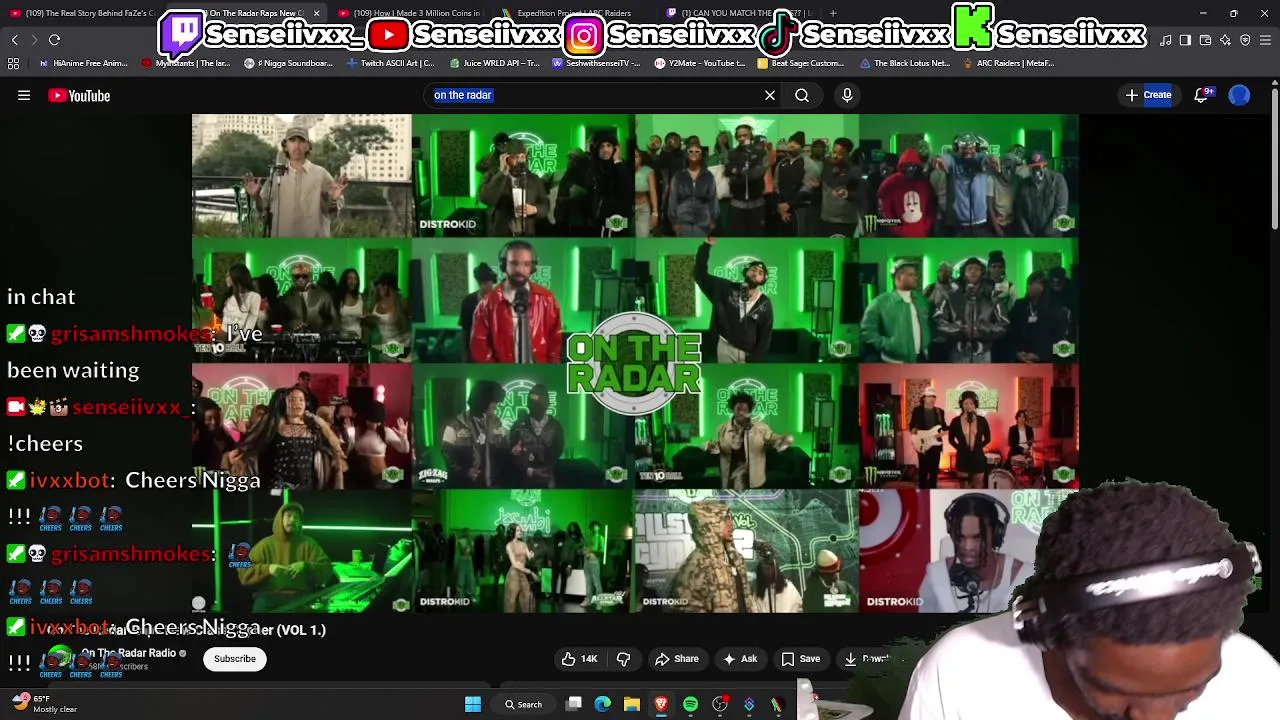The width and height of the screenshot is (1280, 720).
Task: Click the outdoor rapper tile in video collage
Action: click(301, 175)
